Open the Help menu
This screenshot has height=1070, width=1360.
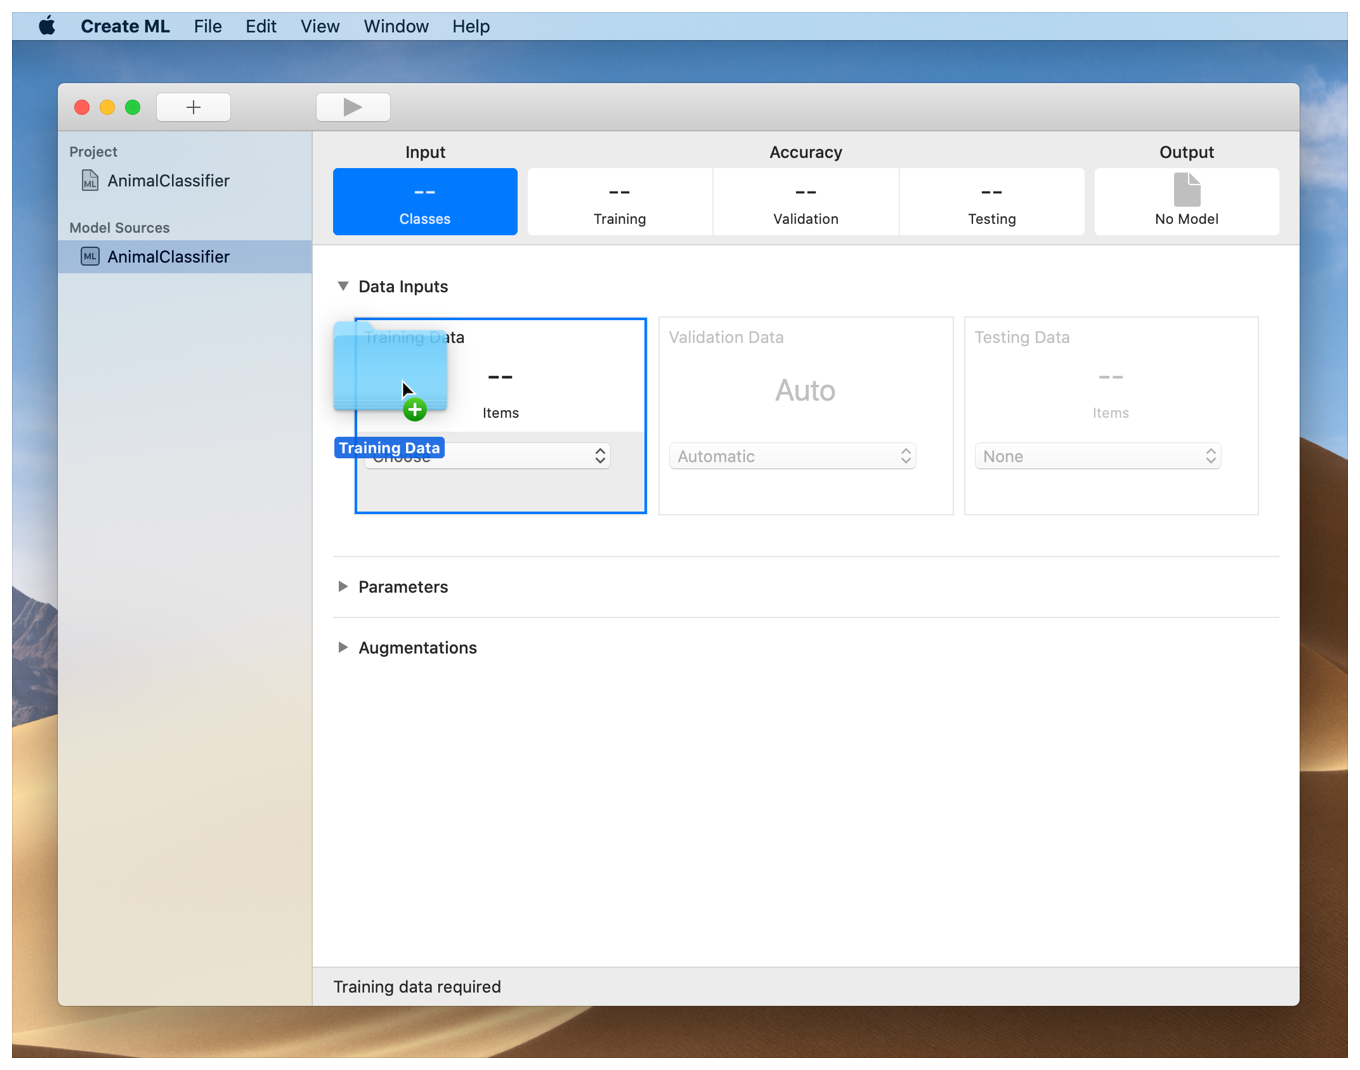[471, 26]
